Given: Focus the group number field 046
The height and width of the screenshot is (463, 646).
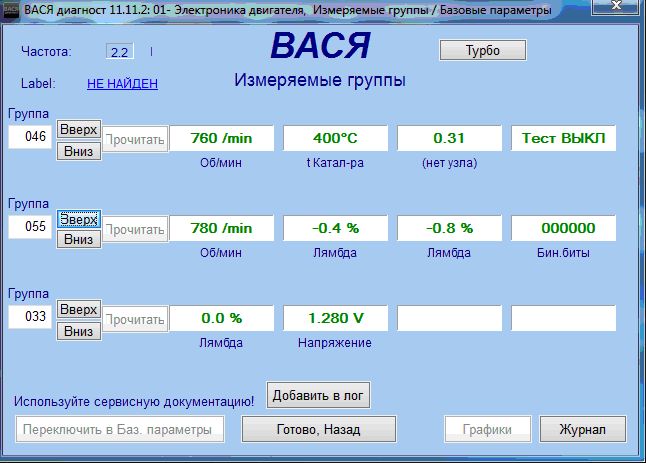Looking at the screenshot, I should (x=30, y=137).
